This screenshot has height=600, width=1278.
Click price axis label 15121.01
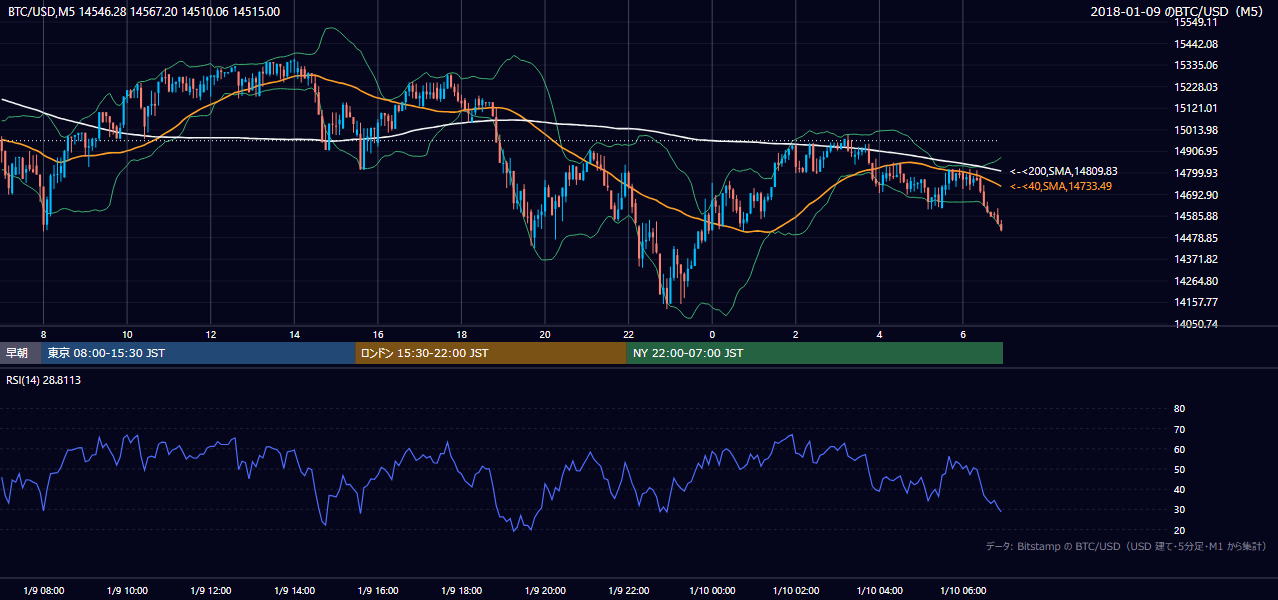coord(1196,108)
